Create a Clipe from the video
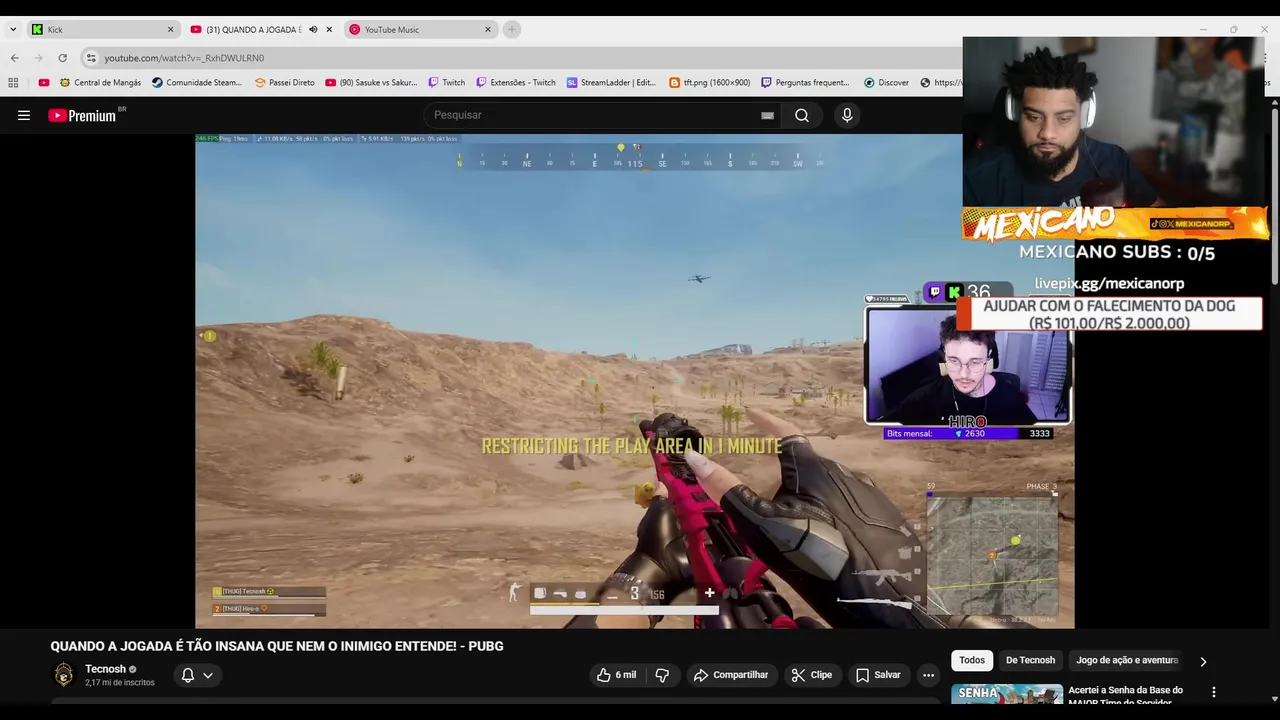 pyautogui.click(x=811, y=675)
